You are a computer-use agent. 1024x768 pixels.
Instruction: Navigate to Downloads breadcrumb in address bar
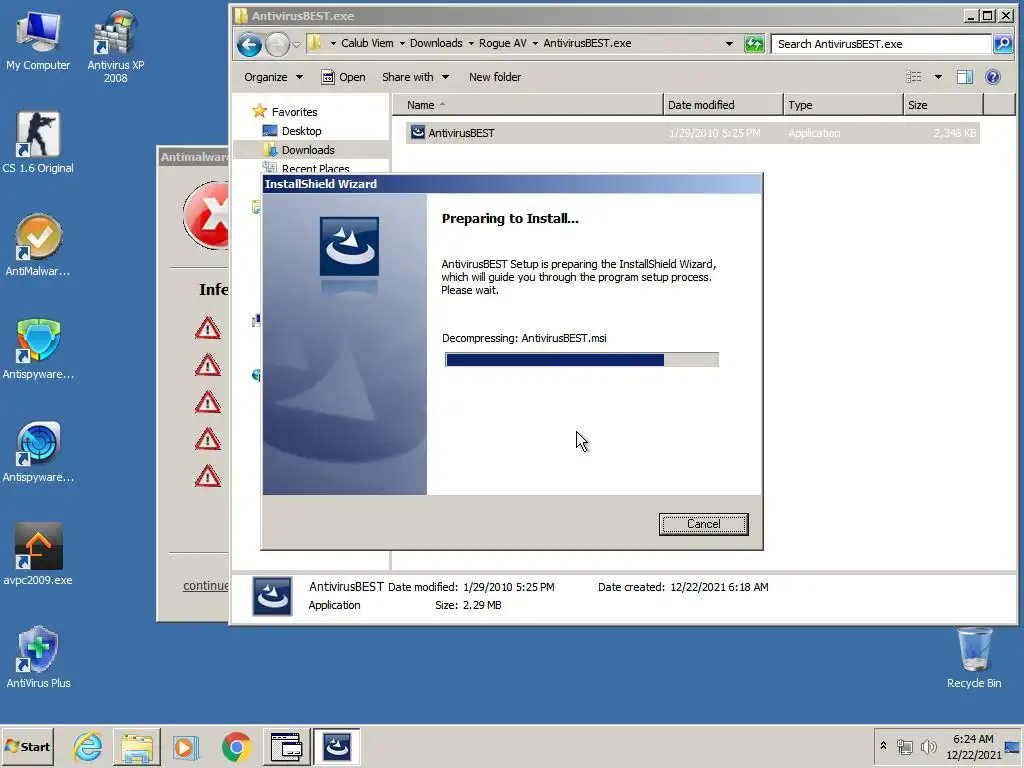(436, 43)
